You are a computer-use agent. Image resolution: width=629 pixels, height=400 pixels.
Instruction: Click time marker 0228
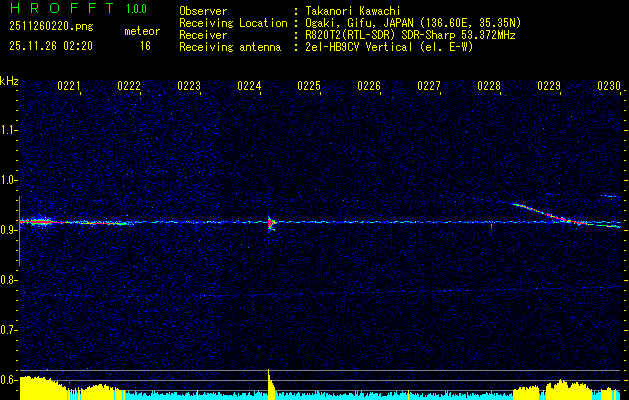pos(489,86)
